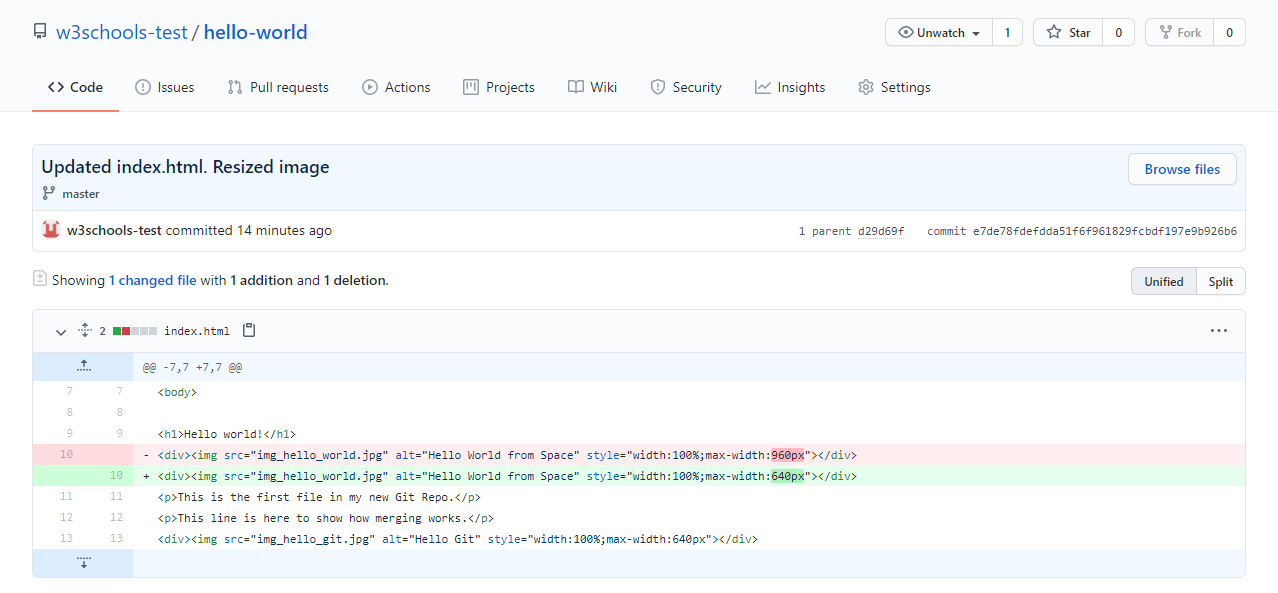Open Settings with the gear icon
The image size is (1278, 593).
coord(865,87)
